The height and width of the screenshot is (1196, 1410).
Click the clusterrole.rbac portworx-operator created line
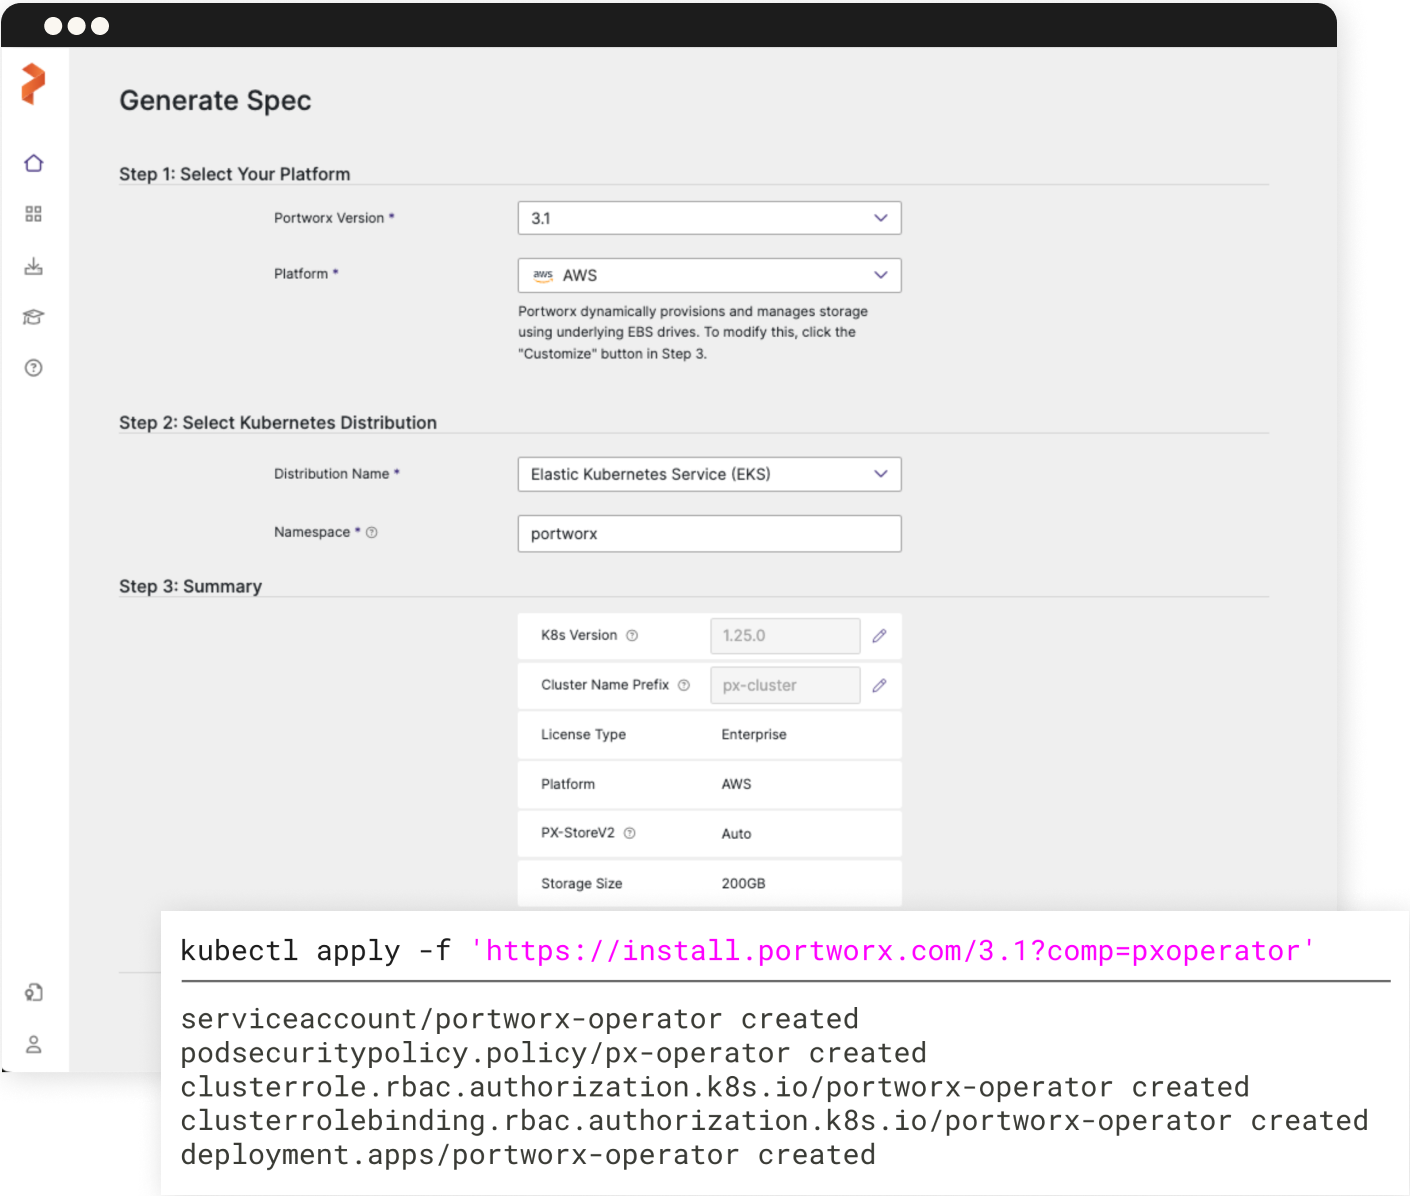[715, 1087]
